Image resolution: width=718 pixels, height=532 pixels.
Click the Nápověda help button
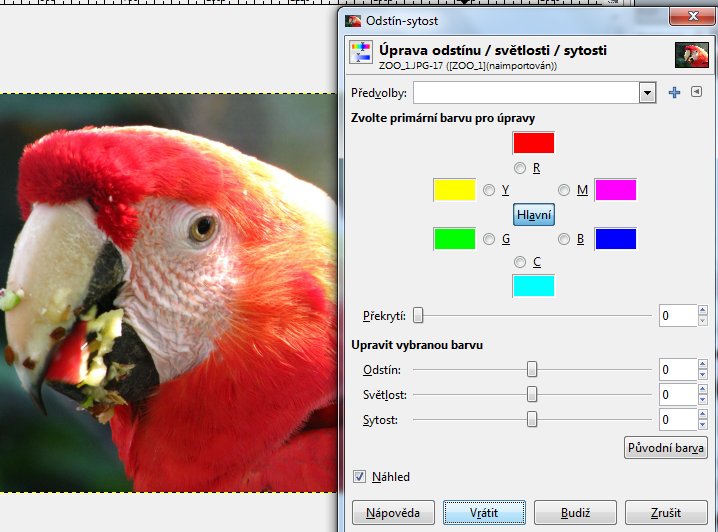393,513
